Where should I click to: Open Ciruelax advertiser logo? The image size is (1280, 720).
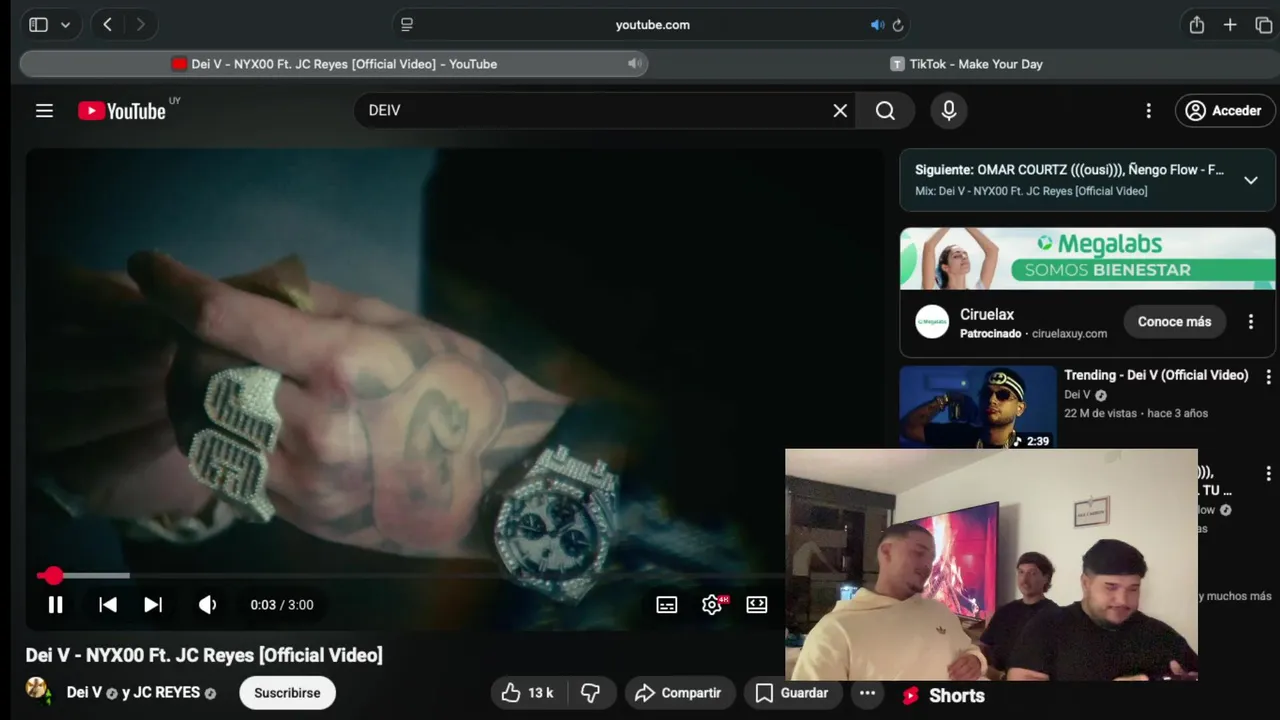(x=932, y=322)
